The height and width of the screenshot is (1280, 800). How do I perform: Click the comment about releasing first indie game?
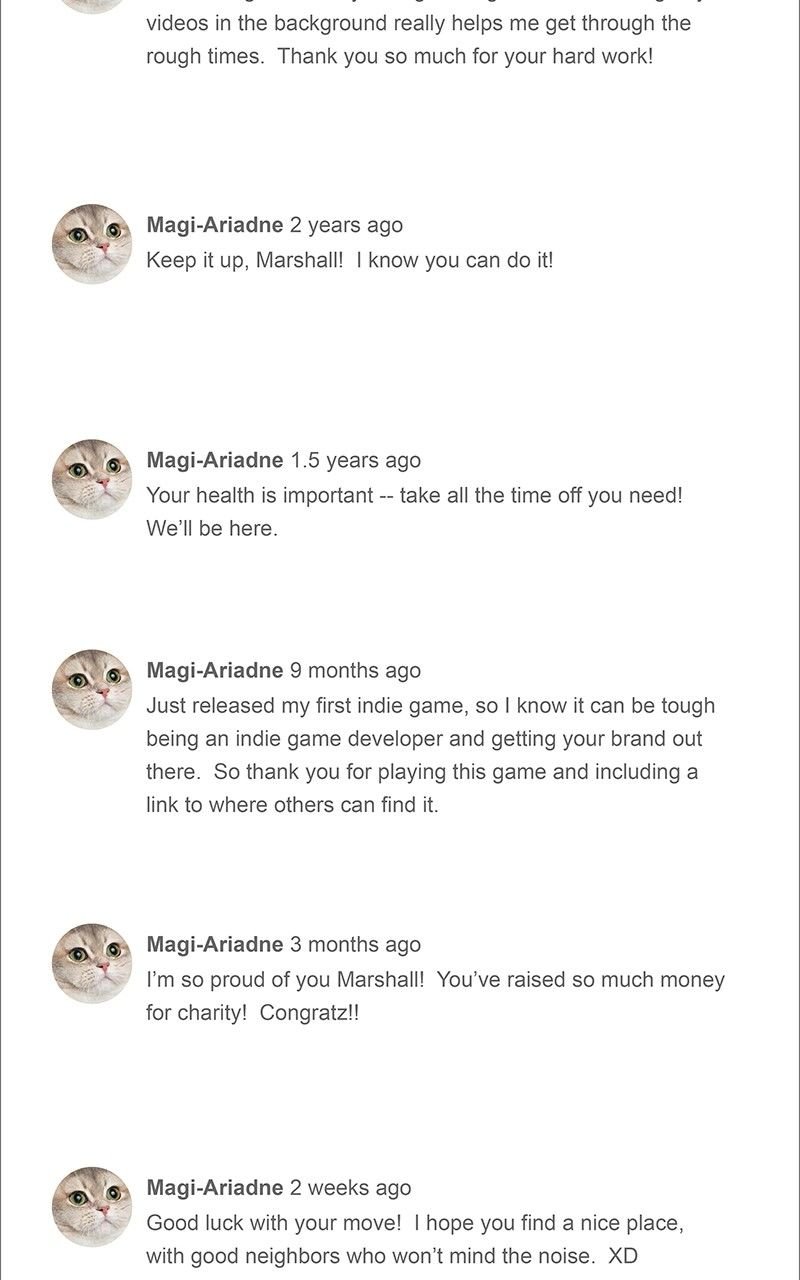(430, 755)
